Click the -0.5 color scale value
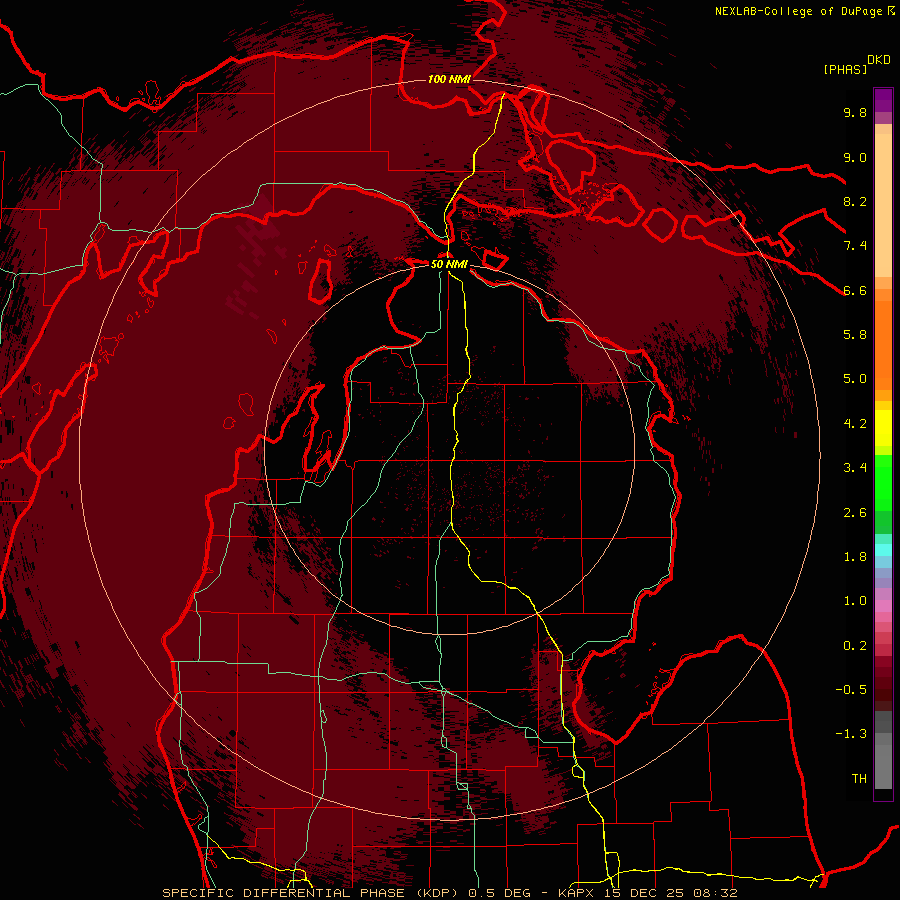Image resolution: width=900 pixels, height=900 pixels. tap(851, 690)
